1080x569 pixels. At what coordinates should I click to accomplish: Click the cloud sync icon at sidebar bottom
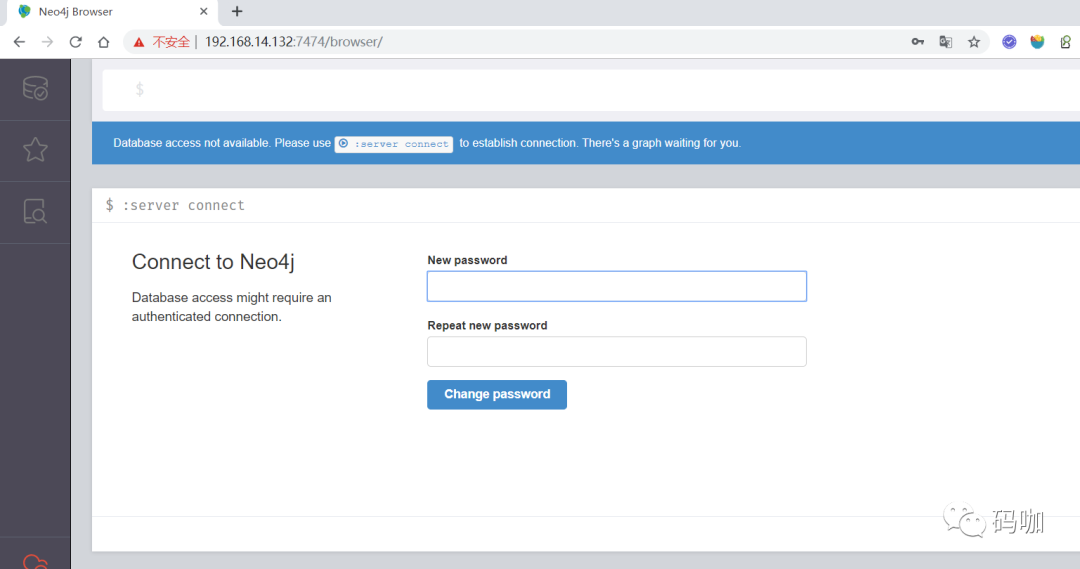click(x=35, y=561)
